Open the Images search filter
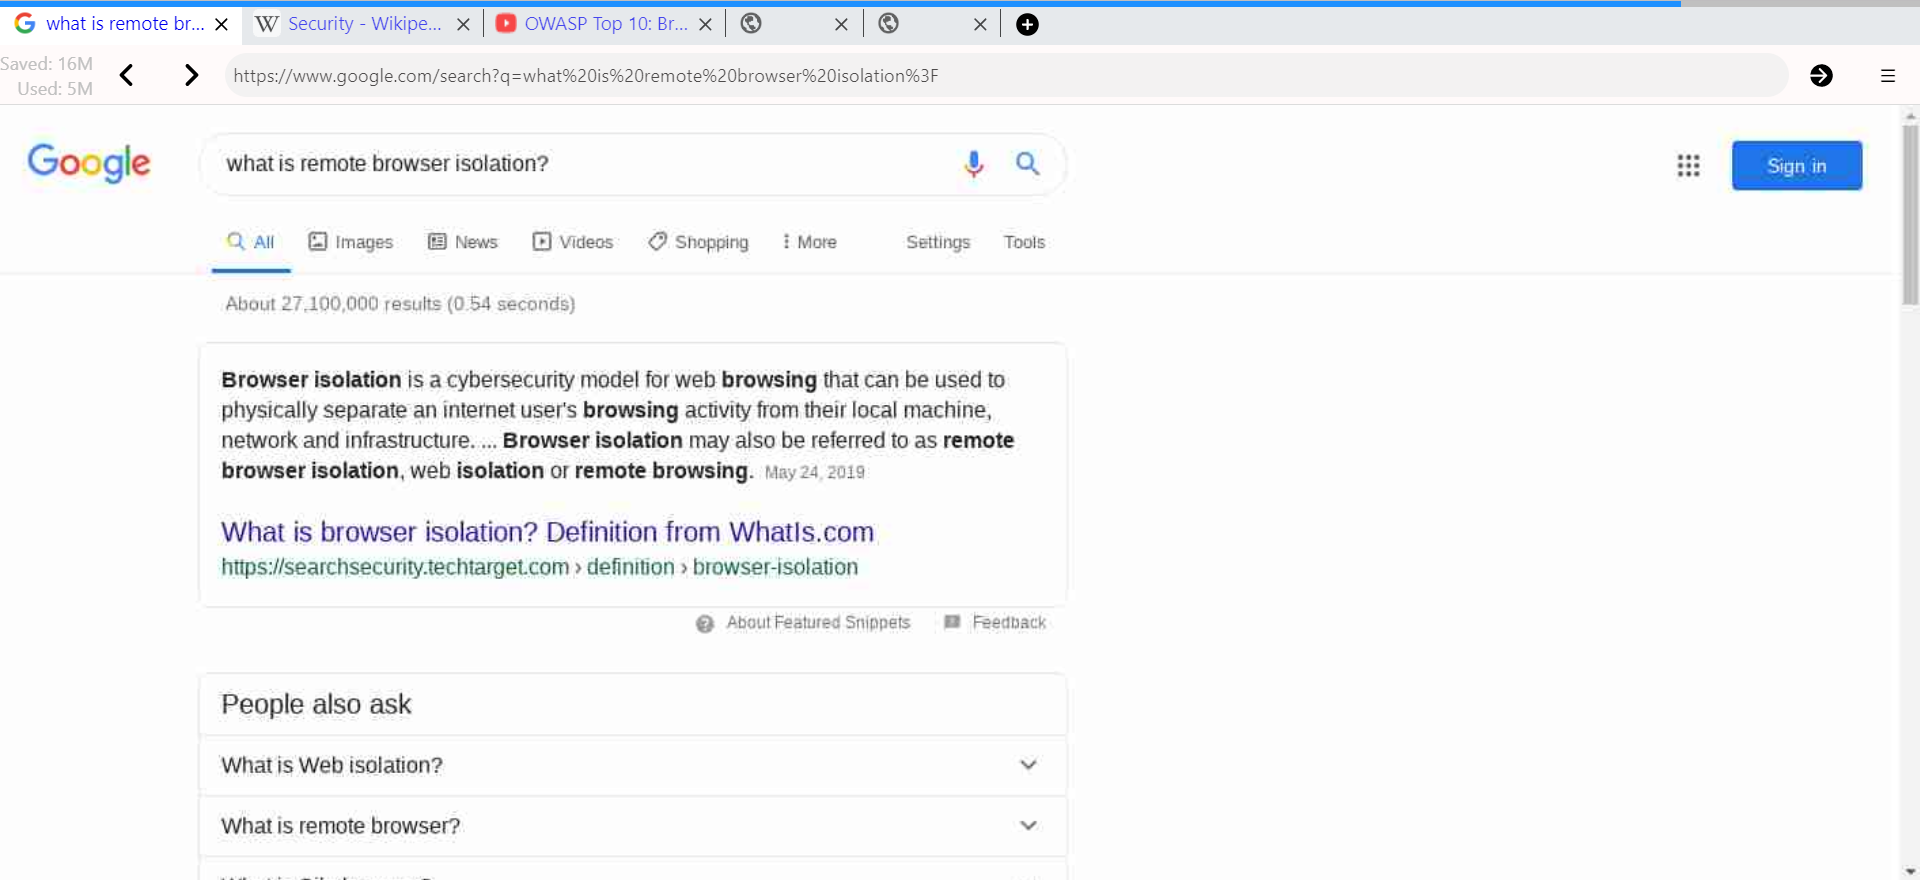 (351, 242)
